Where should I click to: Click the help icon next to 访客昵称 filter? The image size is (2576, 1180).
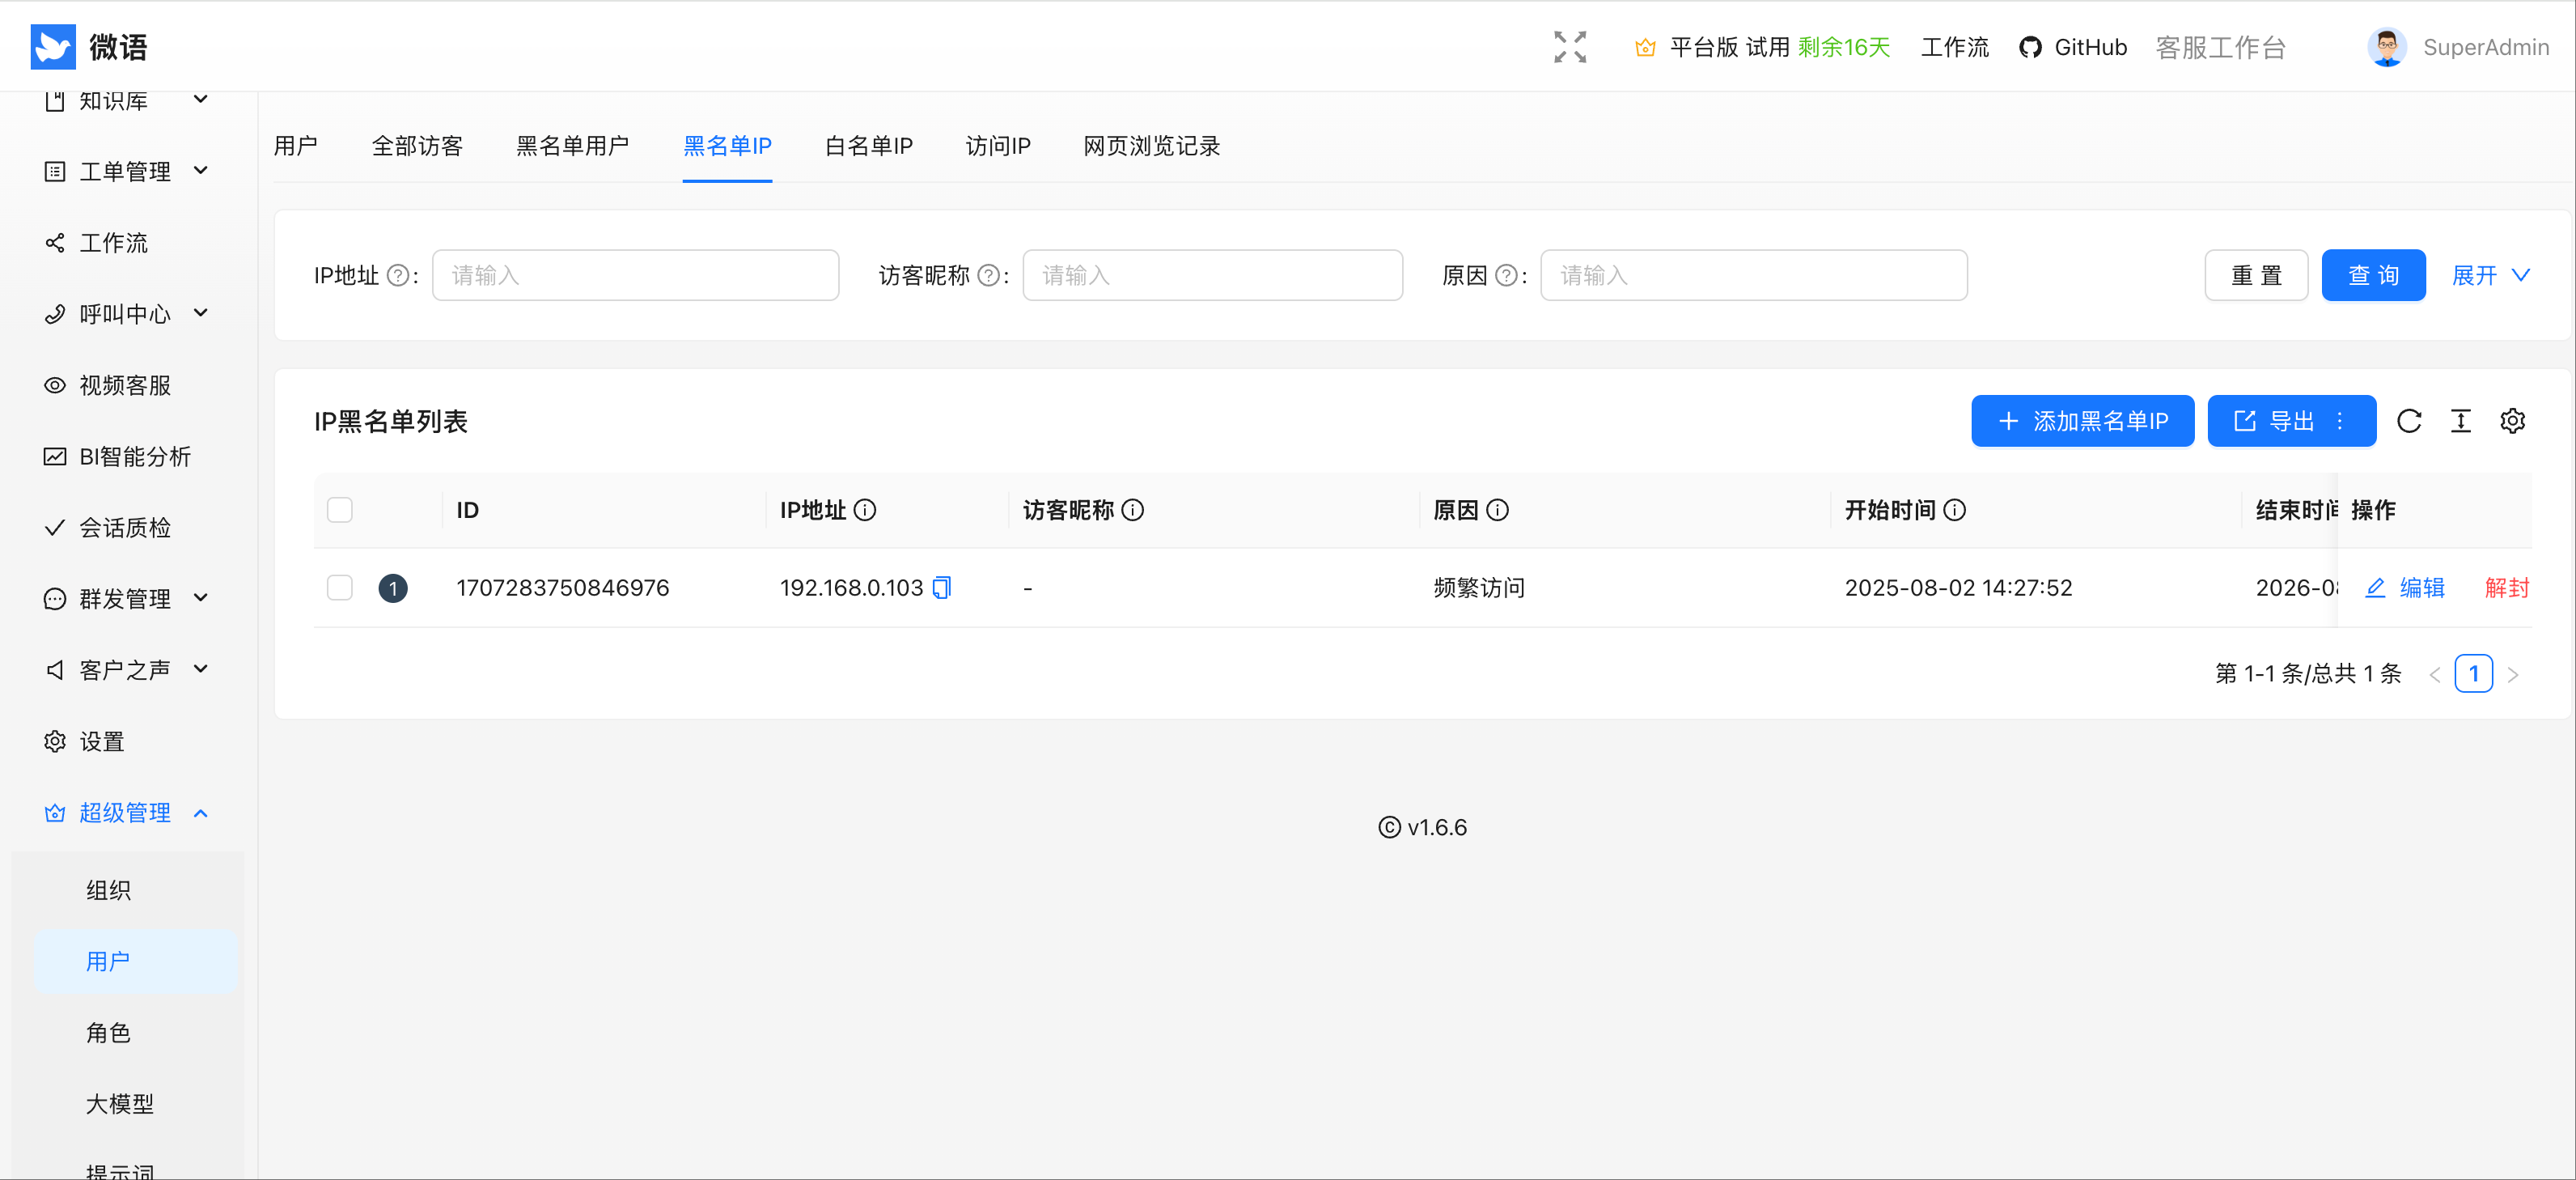988,275
